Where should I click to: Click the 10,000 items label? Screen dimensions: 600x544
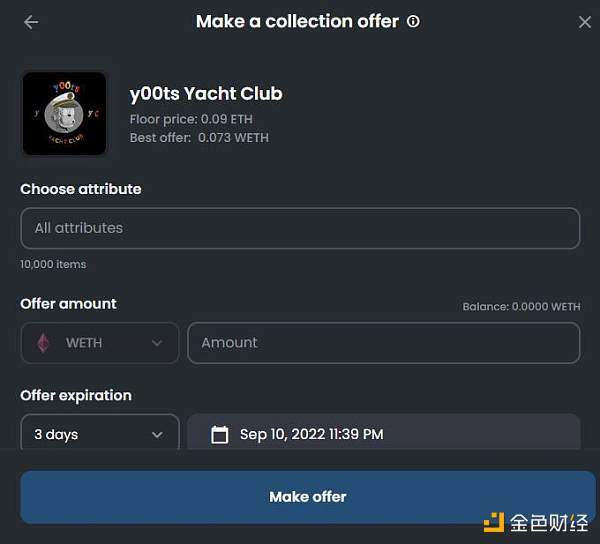(x=53, y=264)
